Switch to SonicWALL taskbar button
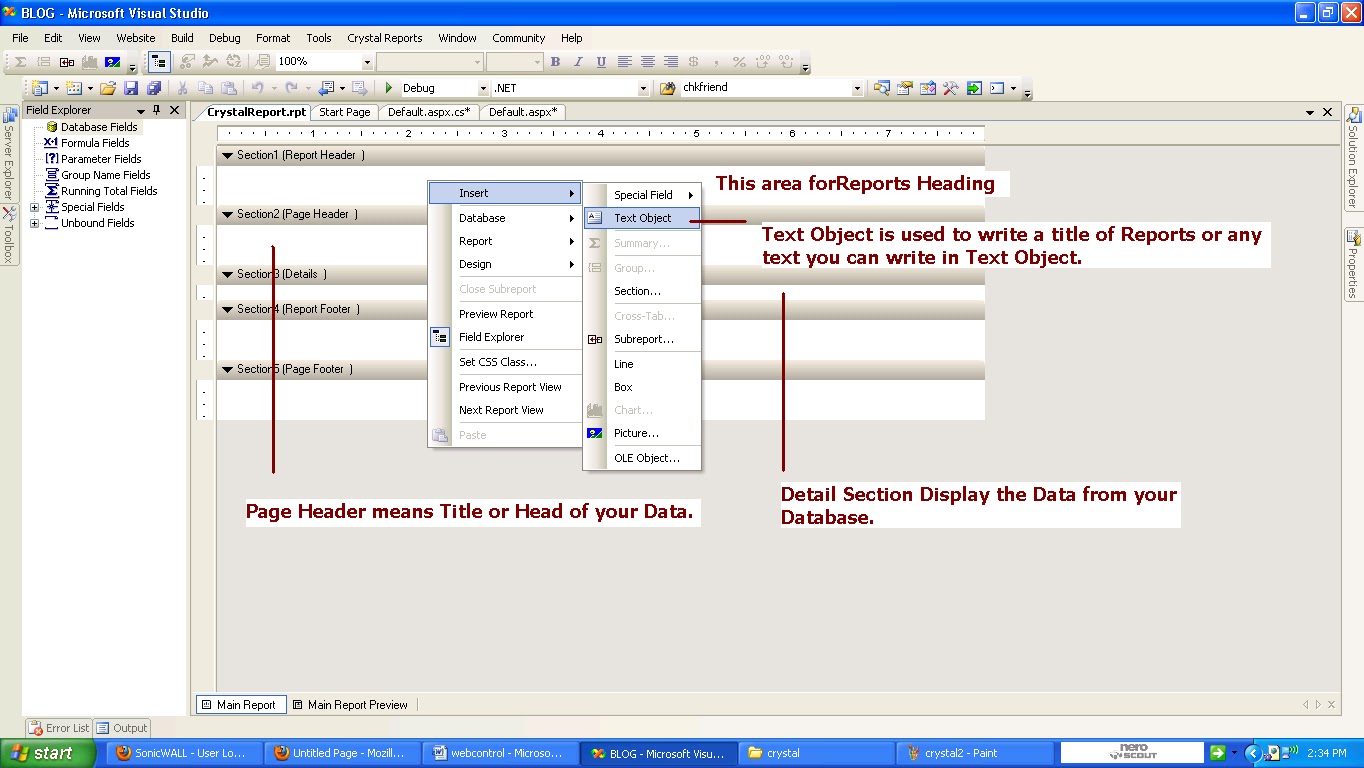1364x768 pixels. tap(185, 753)
